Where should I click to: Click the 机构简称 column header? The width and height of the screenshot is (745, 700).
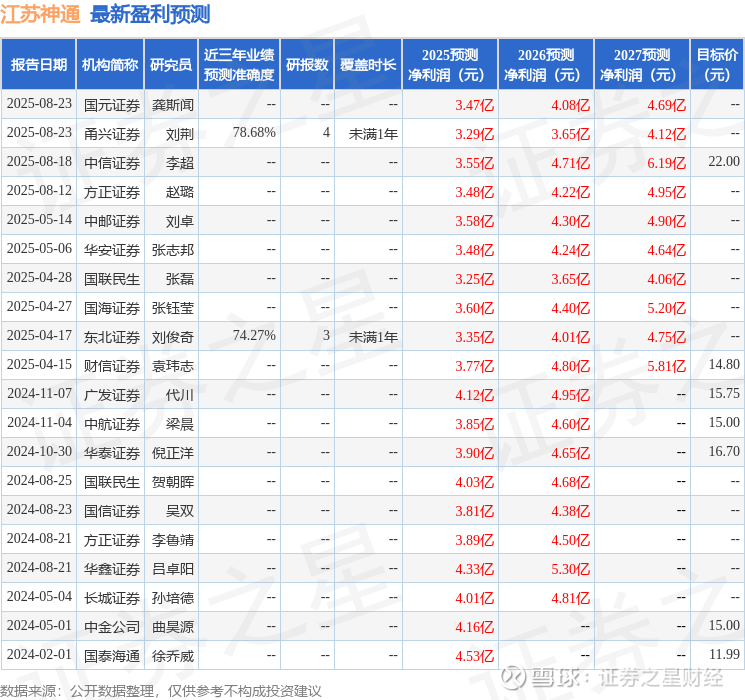click(x=110, y=64)
